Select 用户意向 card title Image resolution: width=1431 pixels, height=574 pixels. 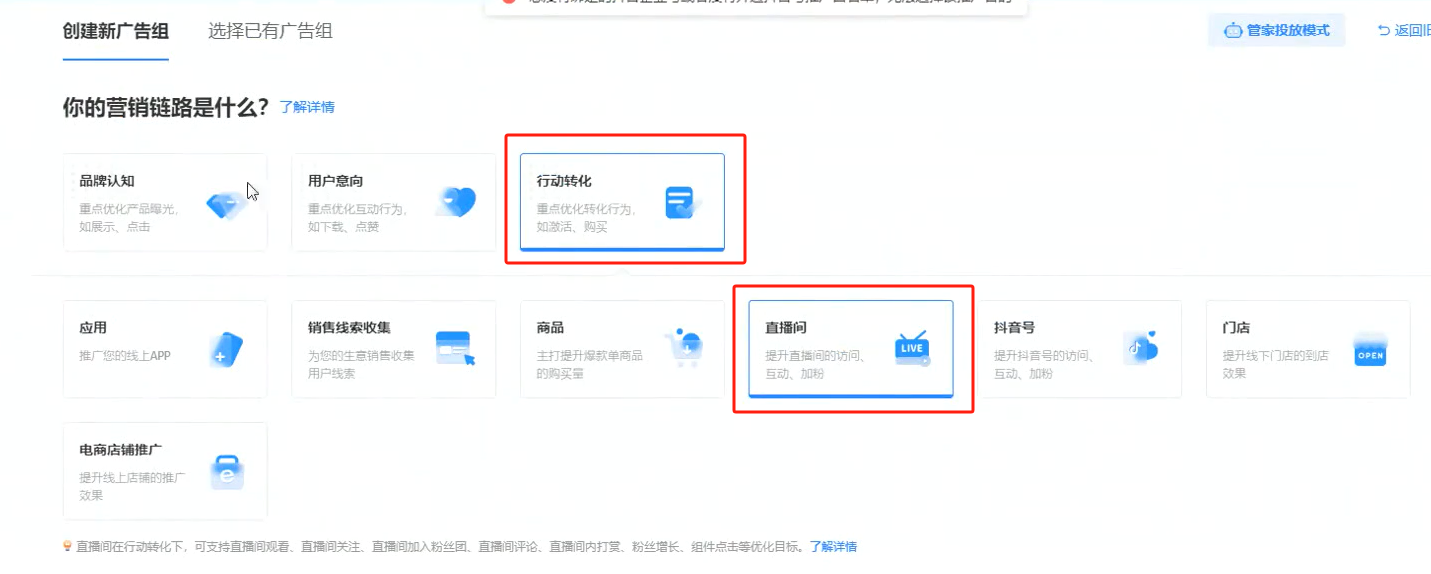[x=335, y=181]
